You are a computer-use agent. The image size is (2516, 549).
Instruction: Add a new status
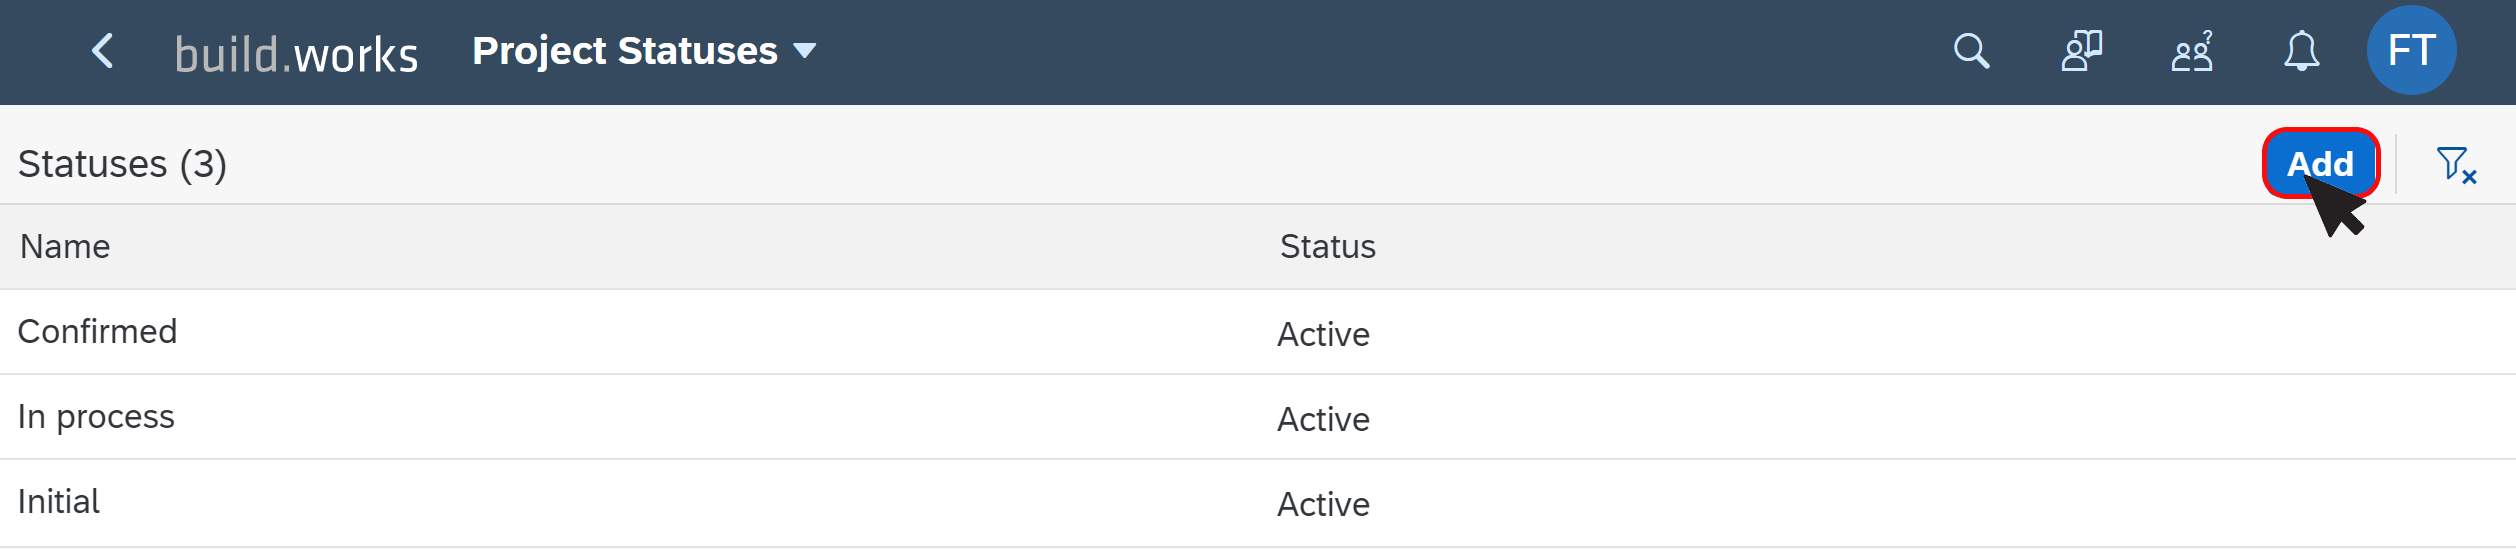2320,163
